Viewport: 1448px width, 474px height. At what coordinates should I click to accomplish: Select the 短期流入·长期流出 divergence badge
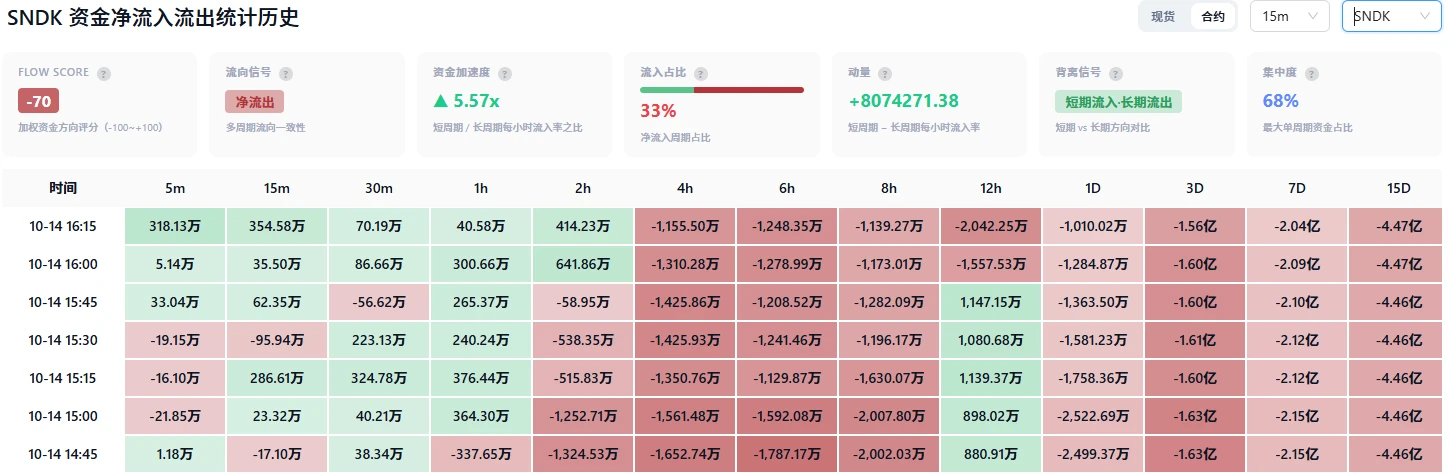(1118, 102)
